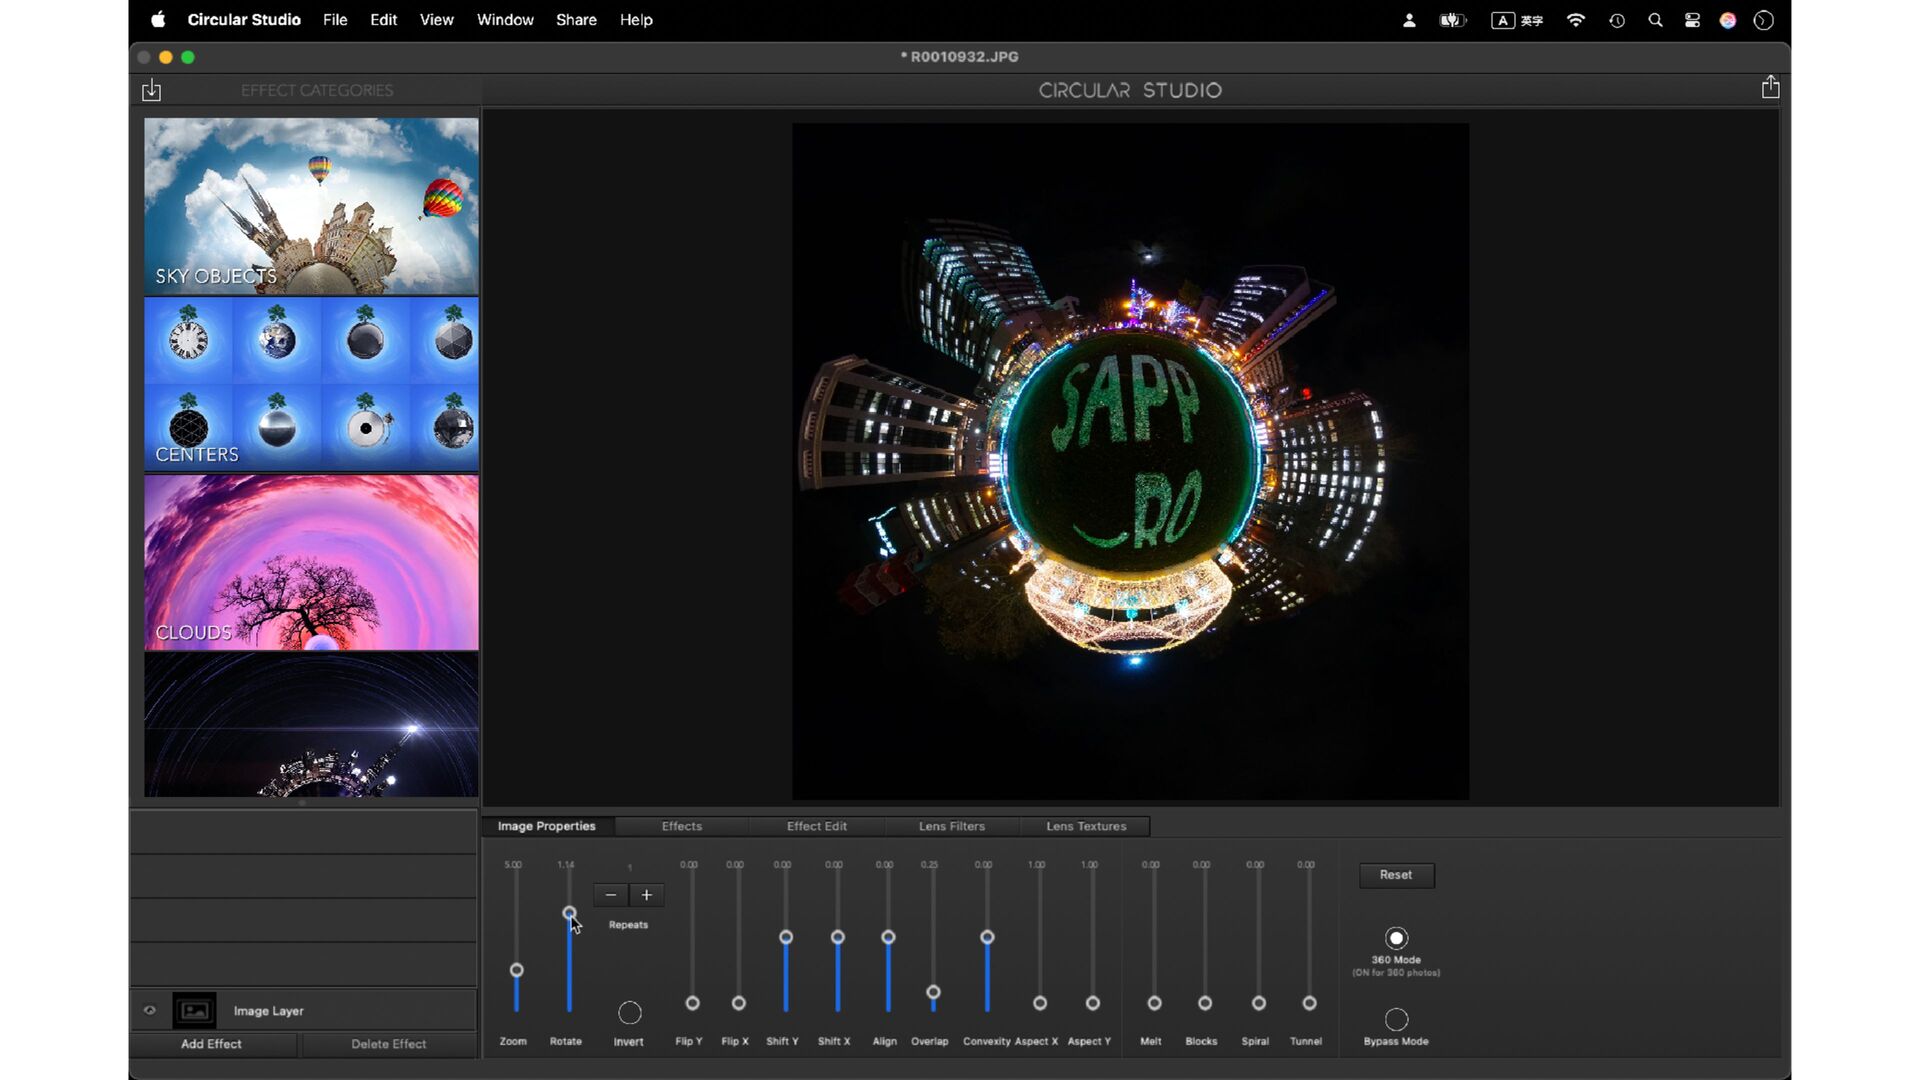Switch to the Image Properties tab

click(547, 826)
